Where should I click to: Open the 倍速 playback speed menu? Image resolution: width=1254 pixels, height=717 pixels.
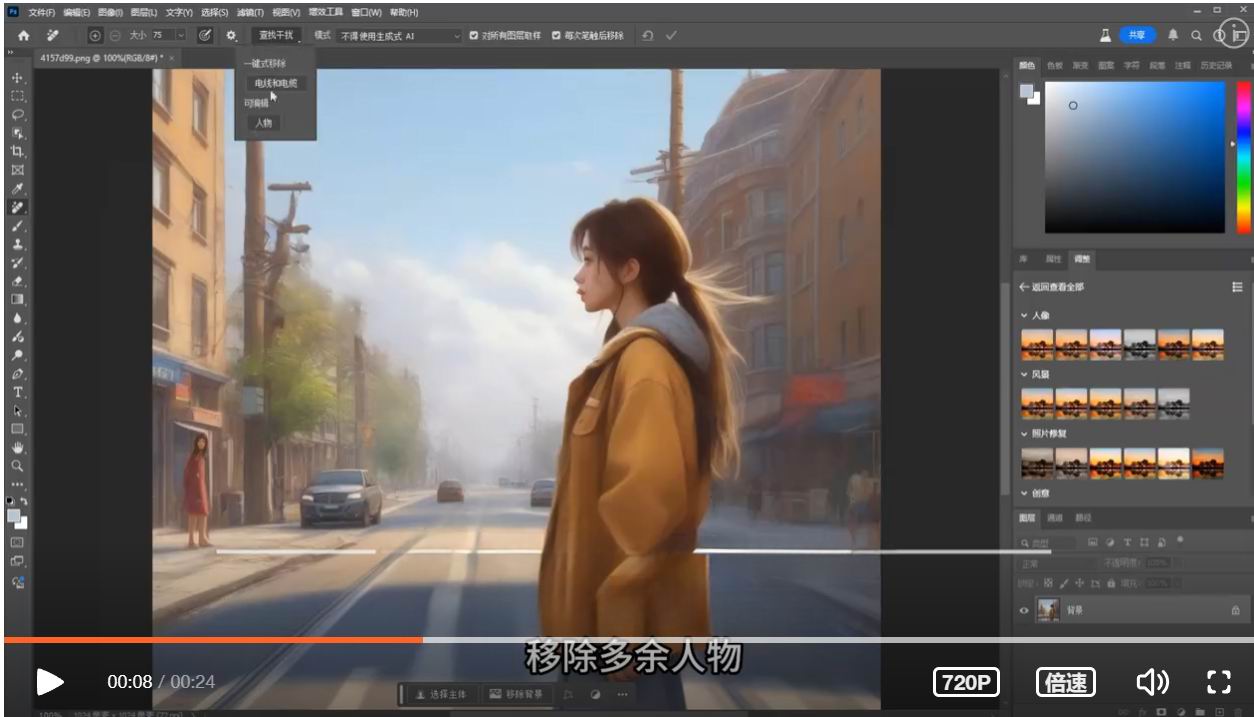point(1065,682)
